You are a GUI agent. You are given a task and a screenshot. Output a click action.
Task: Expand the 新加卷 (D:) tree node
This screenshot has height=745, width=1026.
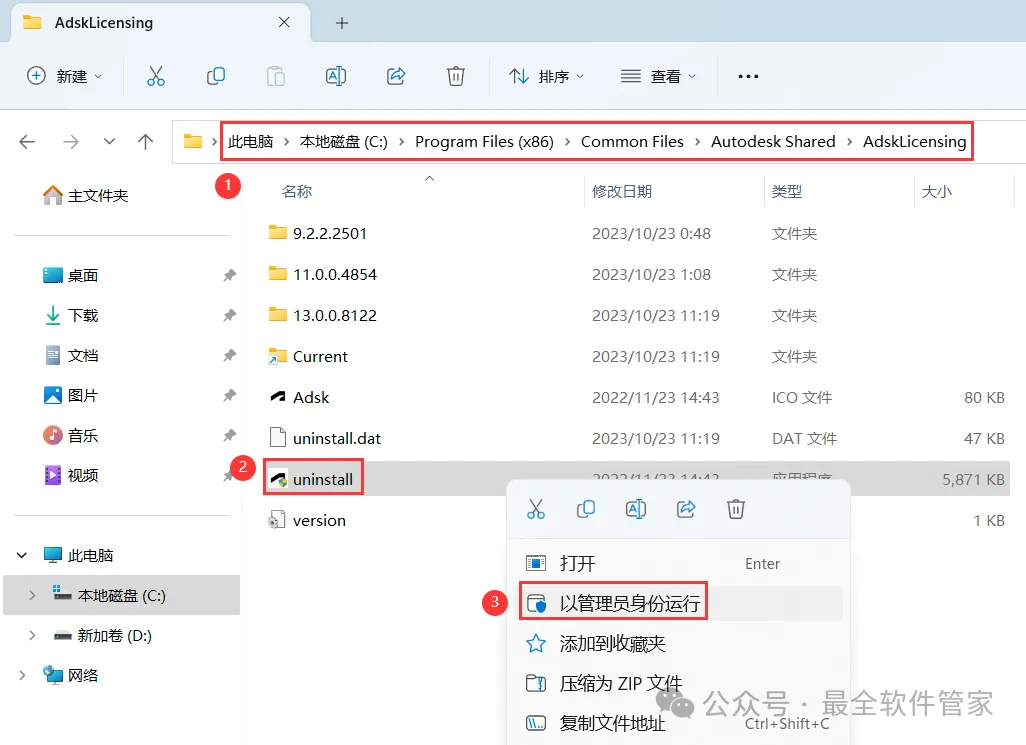tap(32, 635)
